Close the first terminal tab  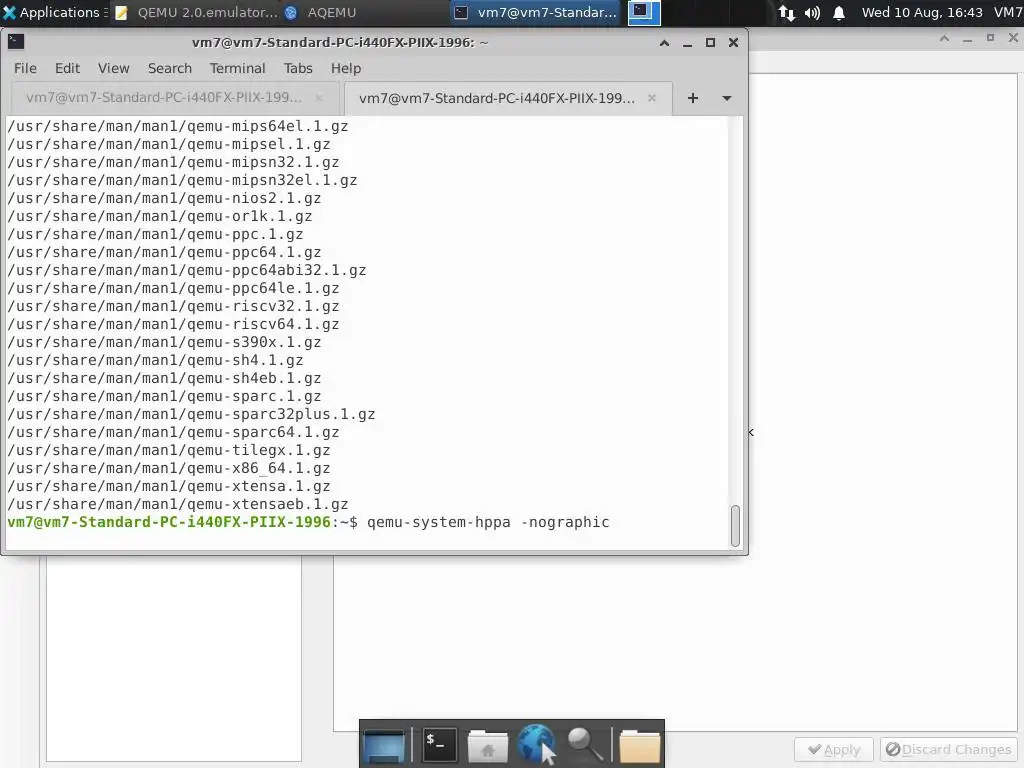tap(319, 97)
